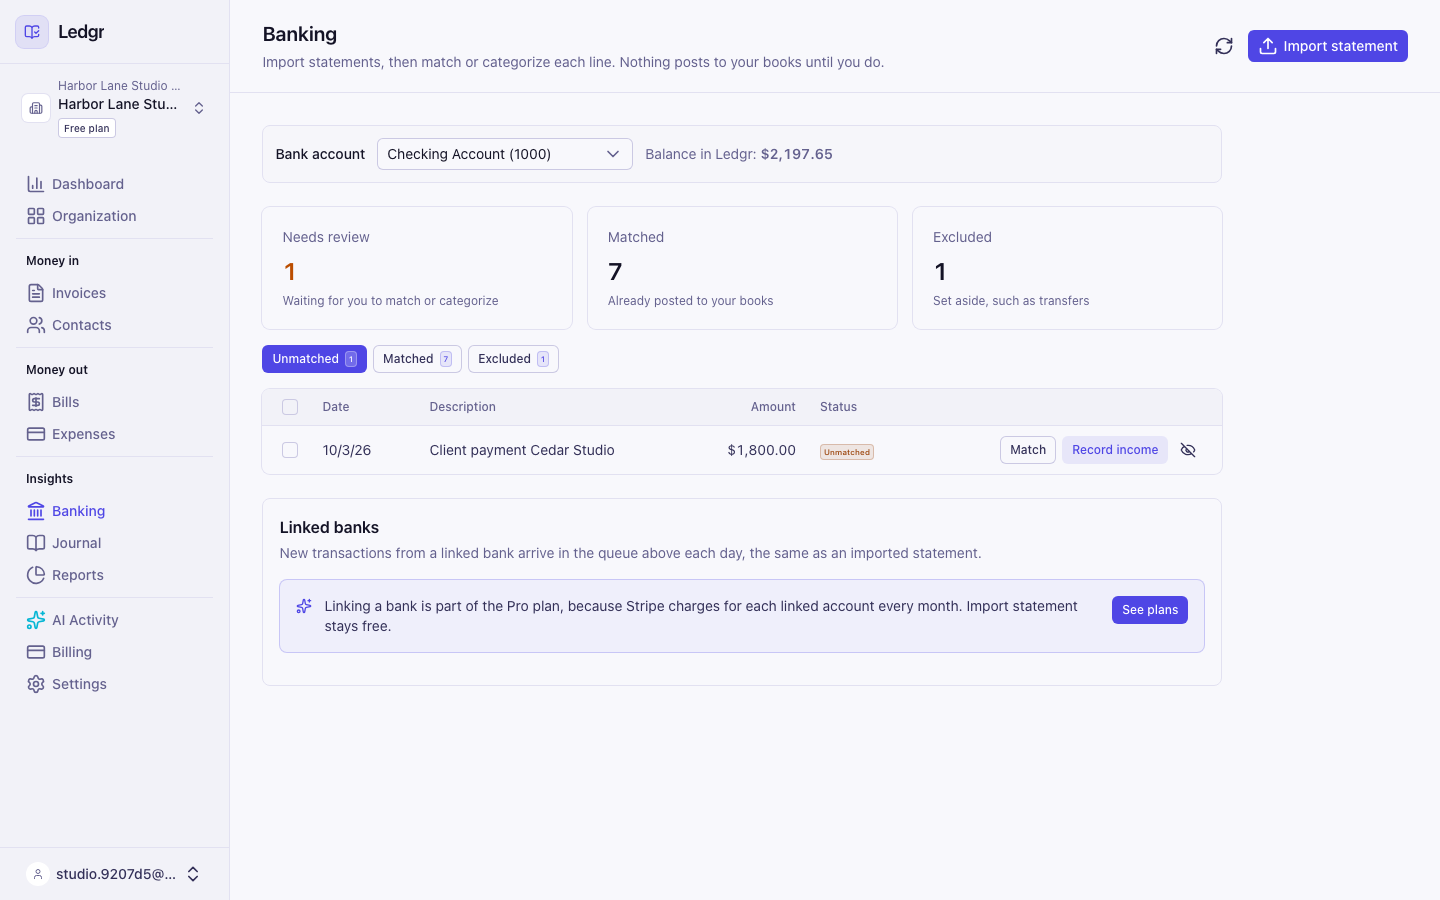Viewport: 1440px width, 900px height.
Task: Switch to the Excluded tab
Action: point(513,359)
